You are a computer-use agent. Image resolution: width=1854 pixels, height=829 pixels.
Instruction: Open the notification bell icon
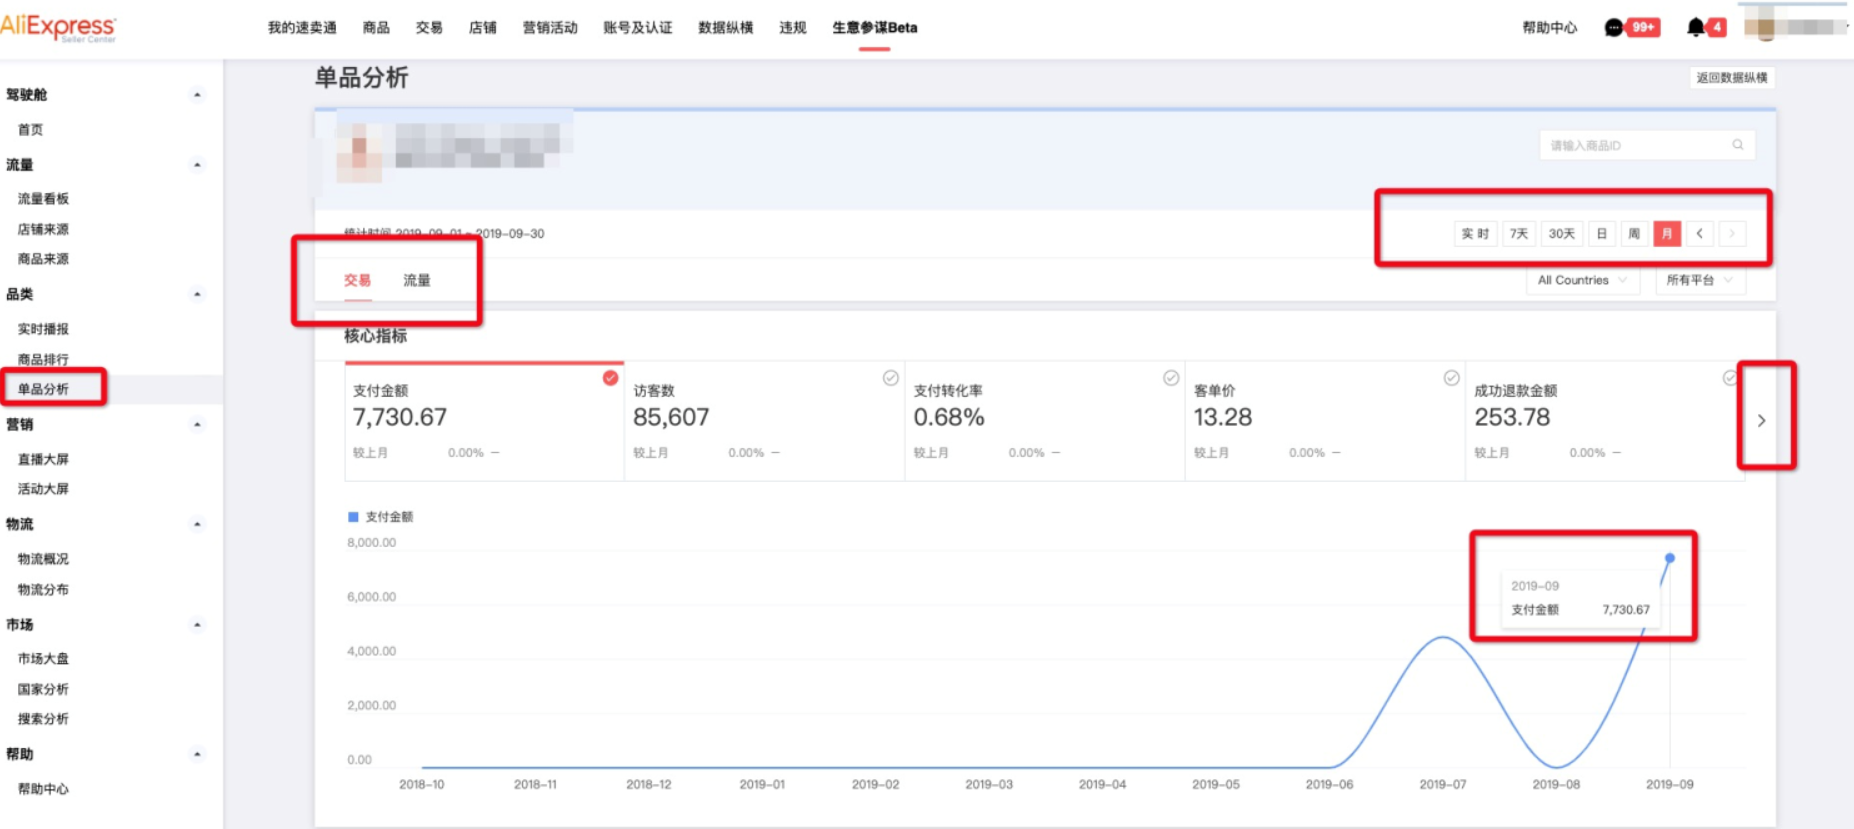tap(1695, 27)
